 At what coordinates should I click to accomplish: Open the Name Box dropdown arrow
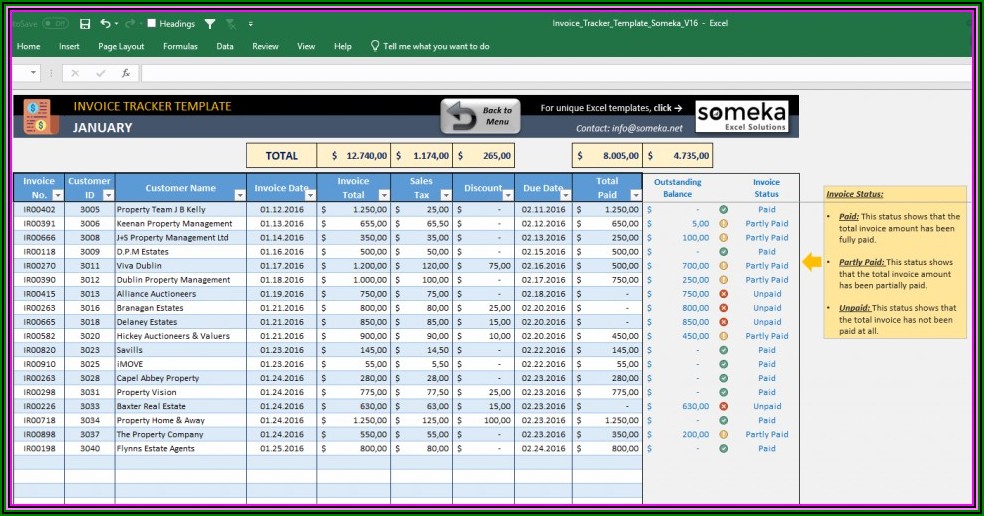34,73
